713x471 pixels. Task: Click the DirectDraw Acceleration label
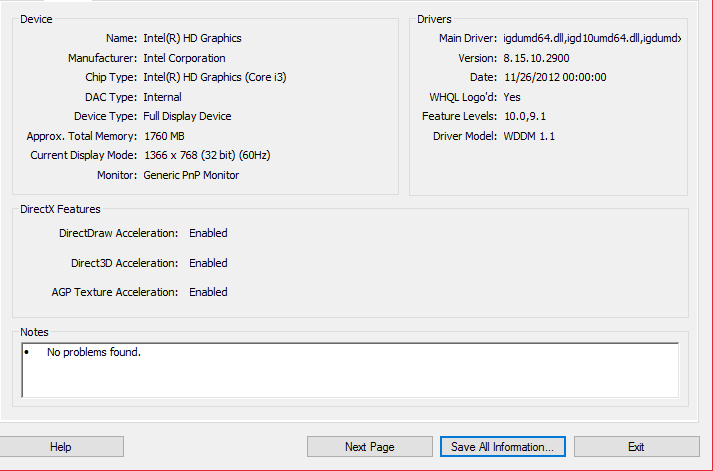[118, 233]
